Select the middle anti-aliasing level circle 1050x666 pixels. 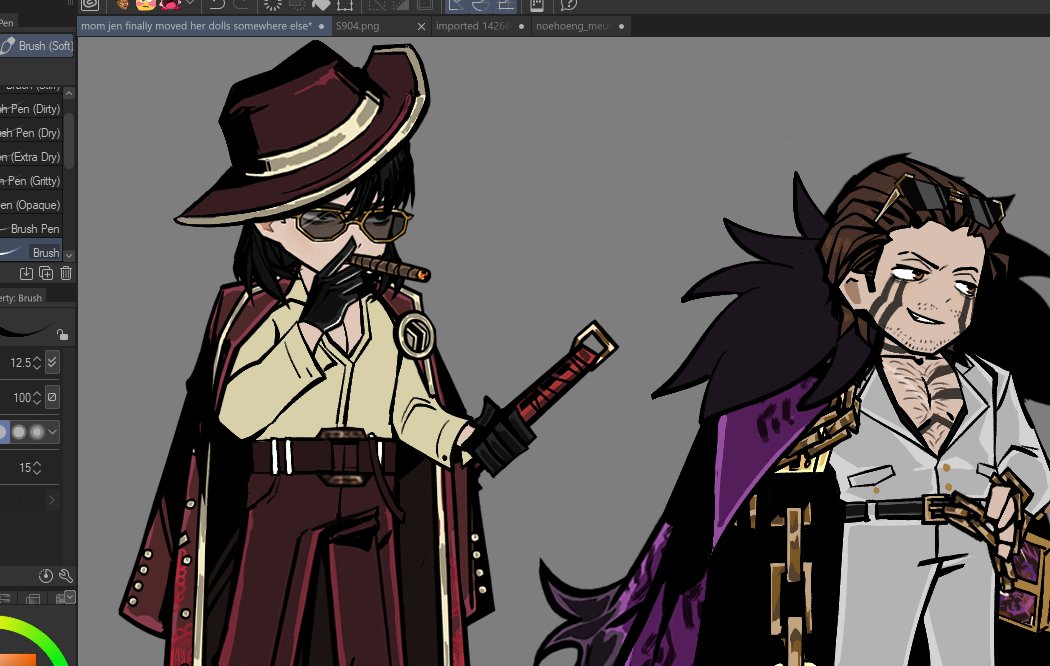click(x=19, y=432)
